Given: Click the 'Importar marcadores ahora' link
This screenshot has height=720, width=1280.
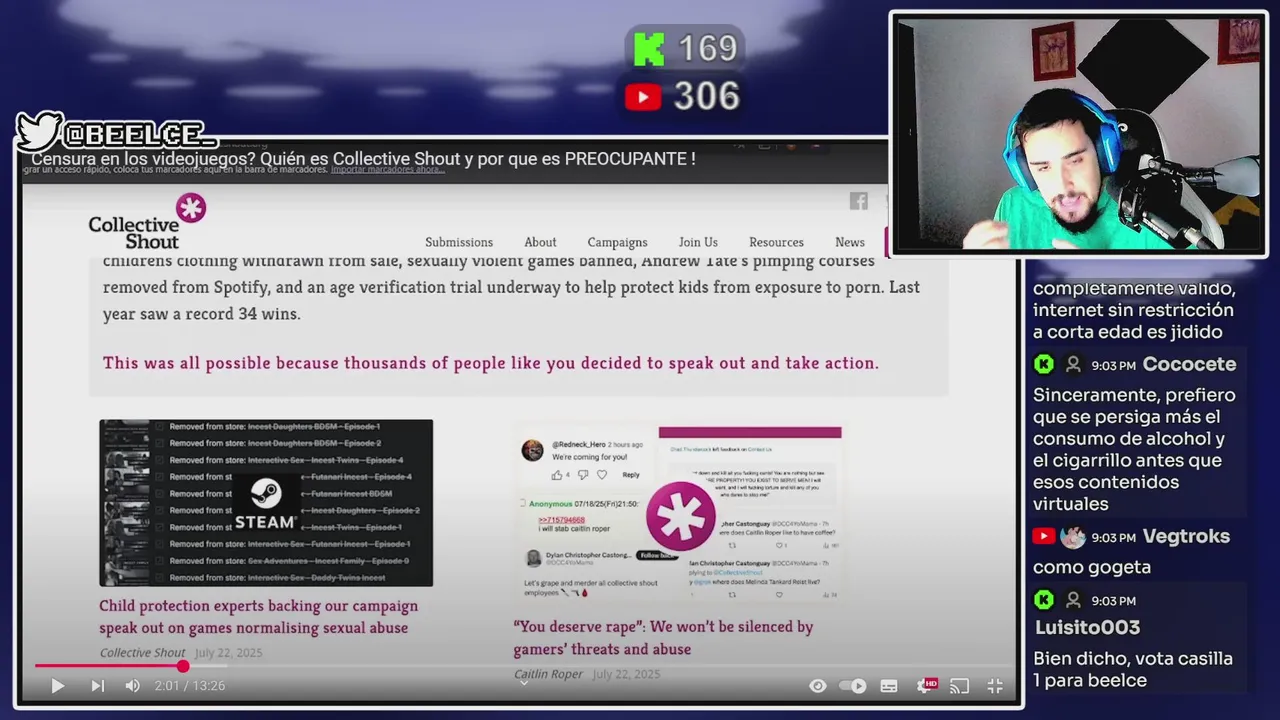Looking at the screenshot, I should (388, 170).
